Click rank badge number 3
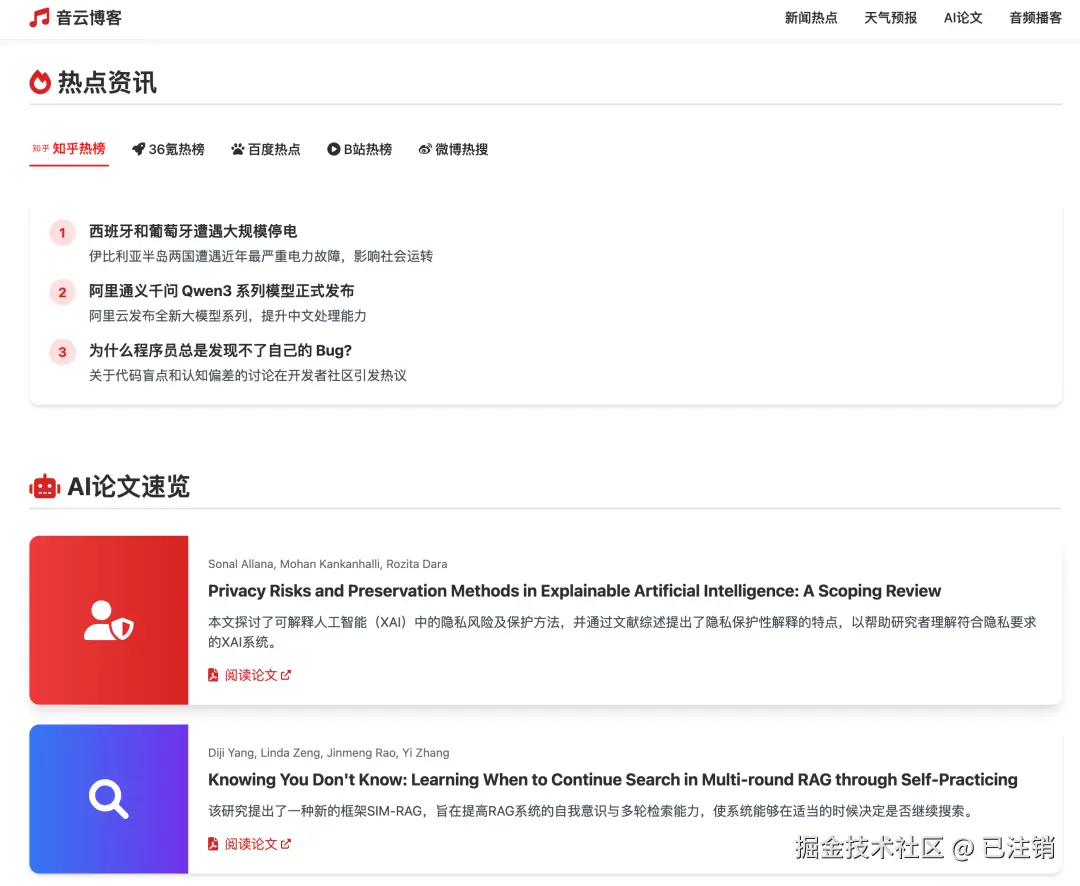Image resolution: width=1080 pixels, height=886 pixels. coord(62,352)
